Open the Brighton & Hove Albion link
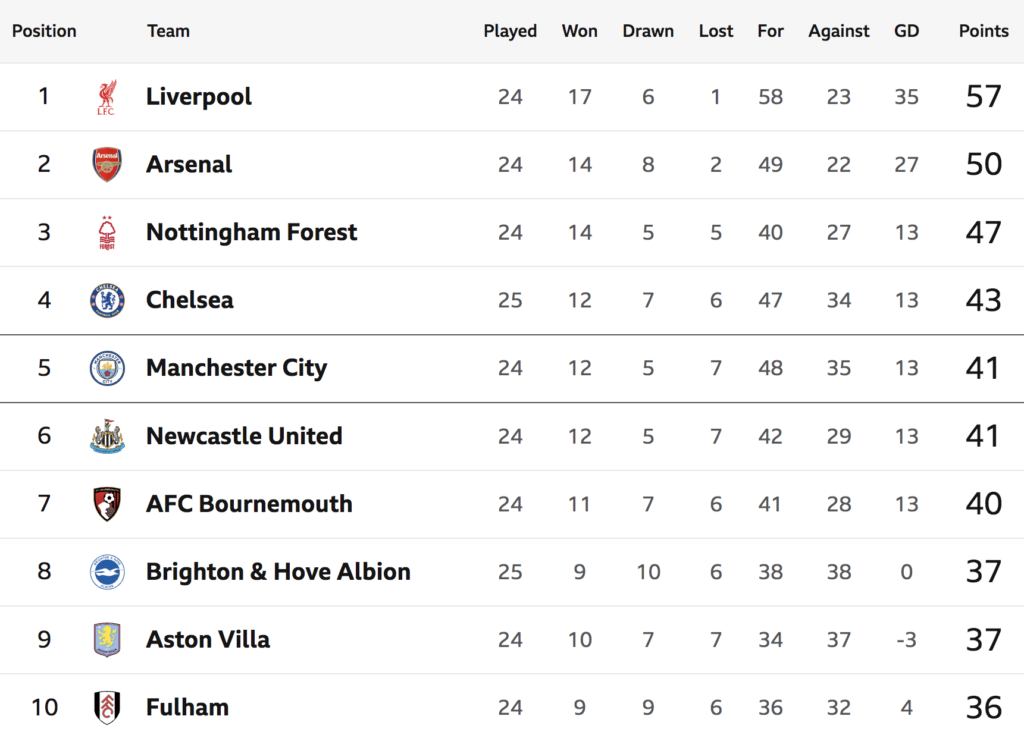1024x738 pixels. tap(278, 572)
